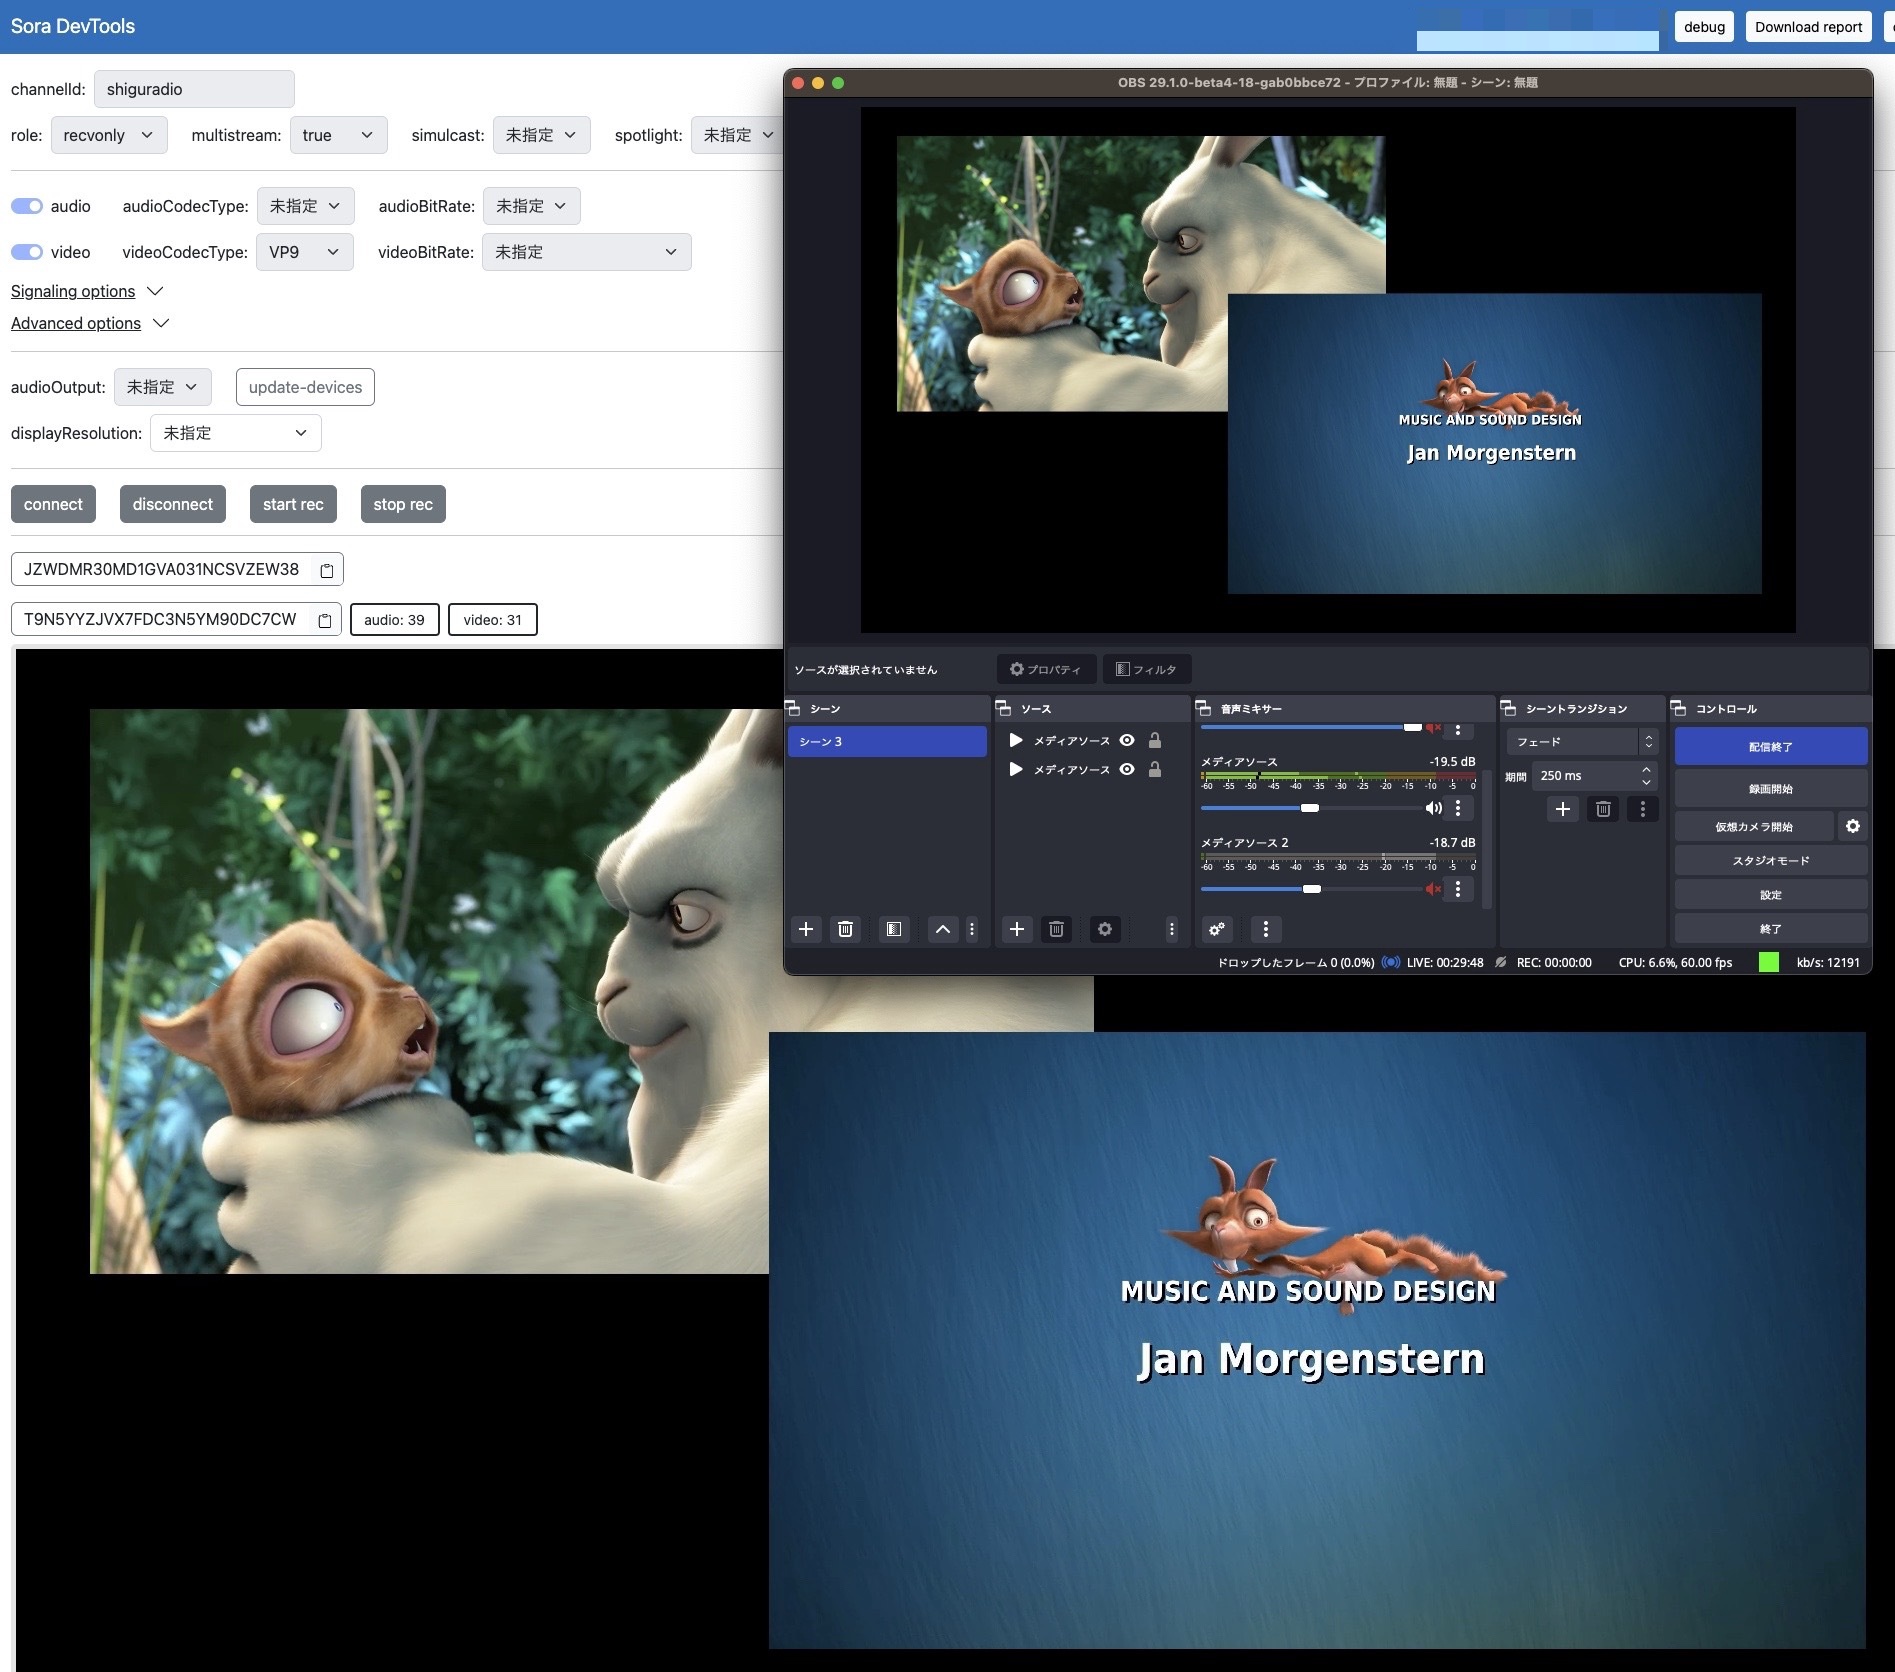1895x1672 pixels.
Task: Click the connect button
Action: (x=53, y=504)
